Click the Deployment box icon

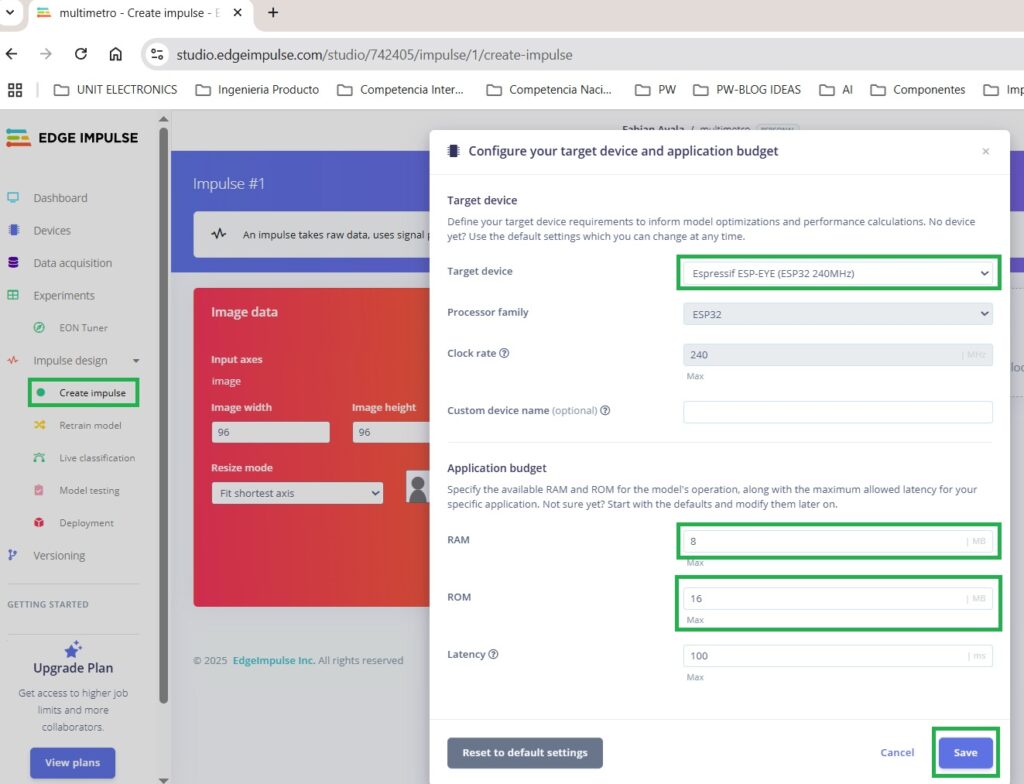[x=39, y=523]
